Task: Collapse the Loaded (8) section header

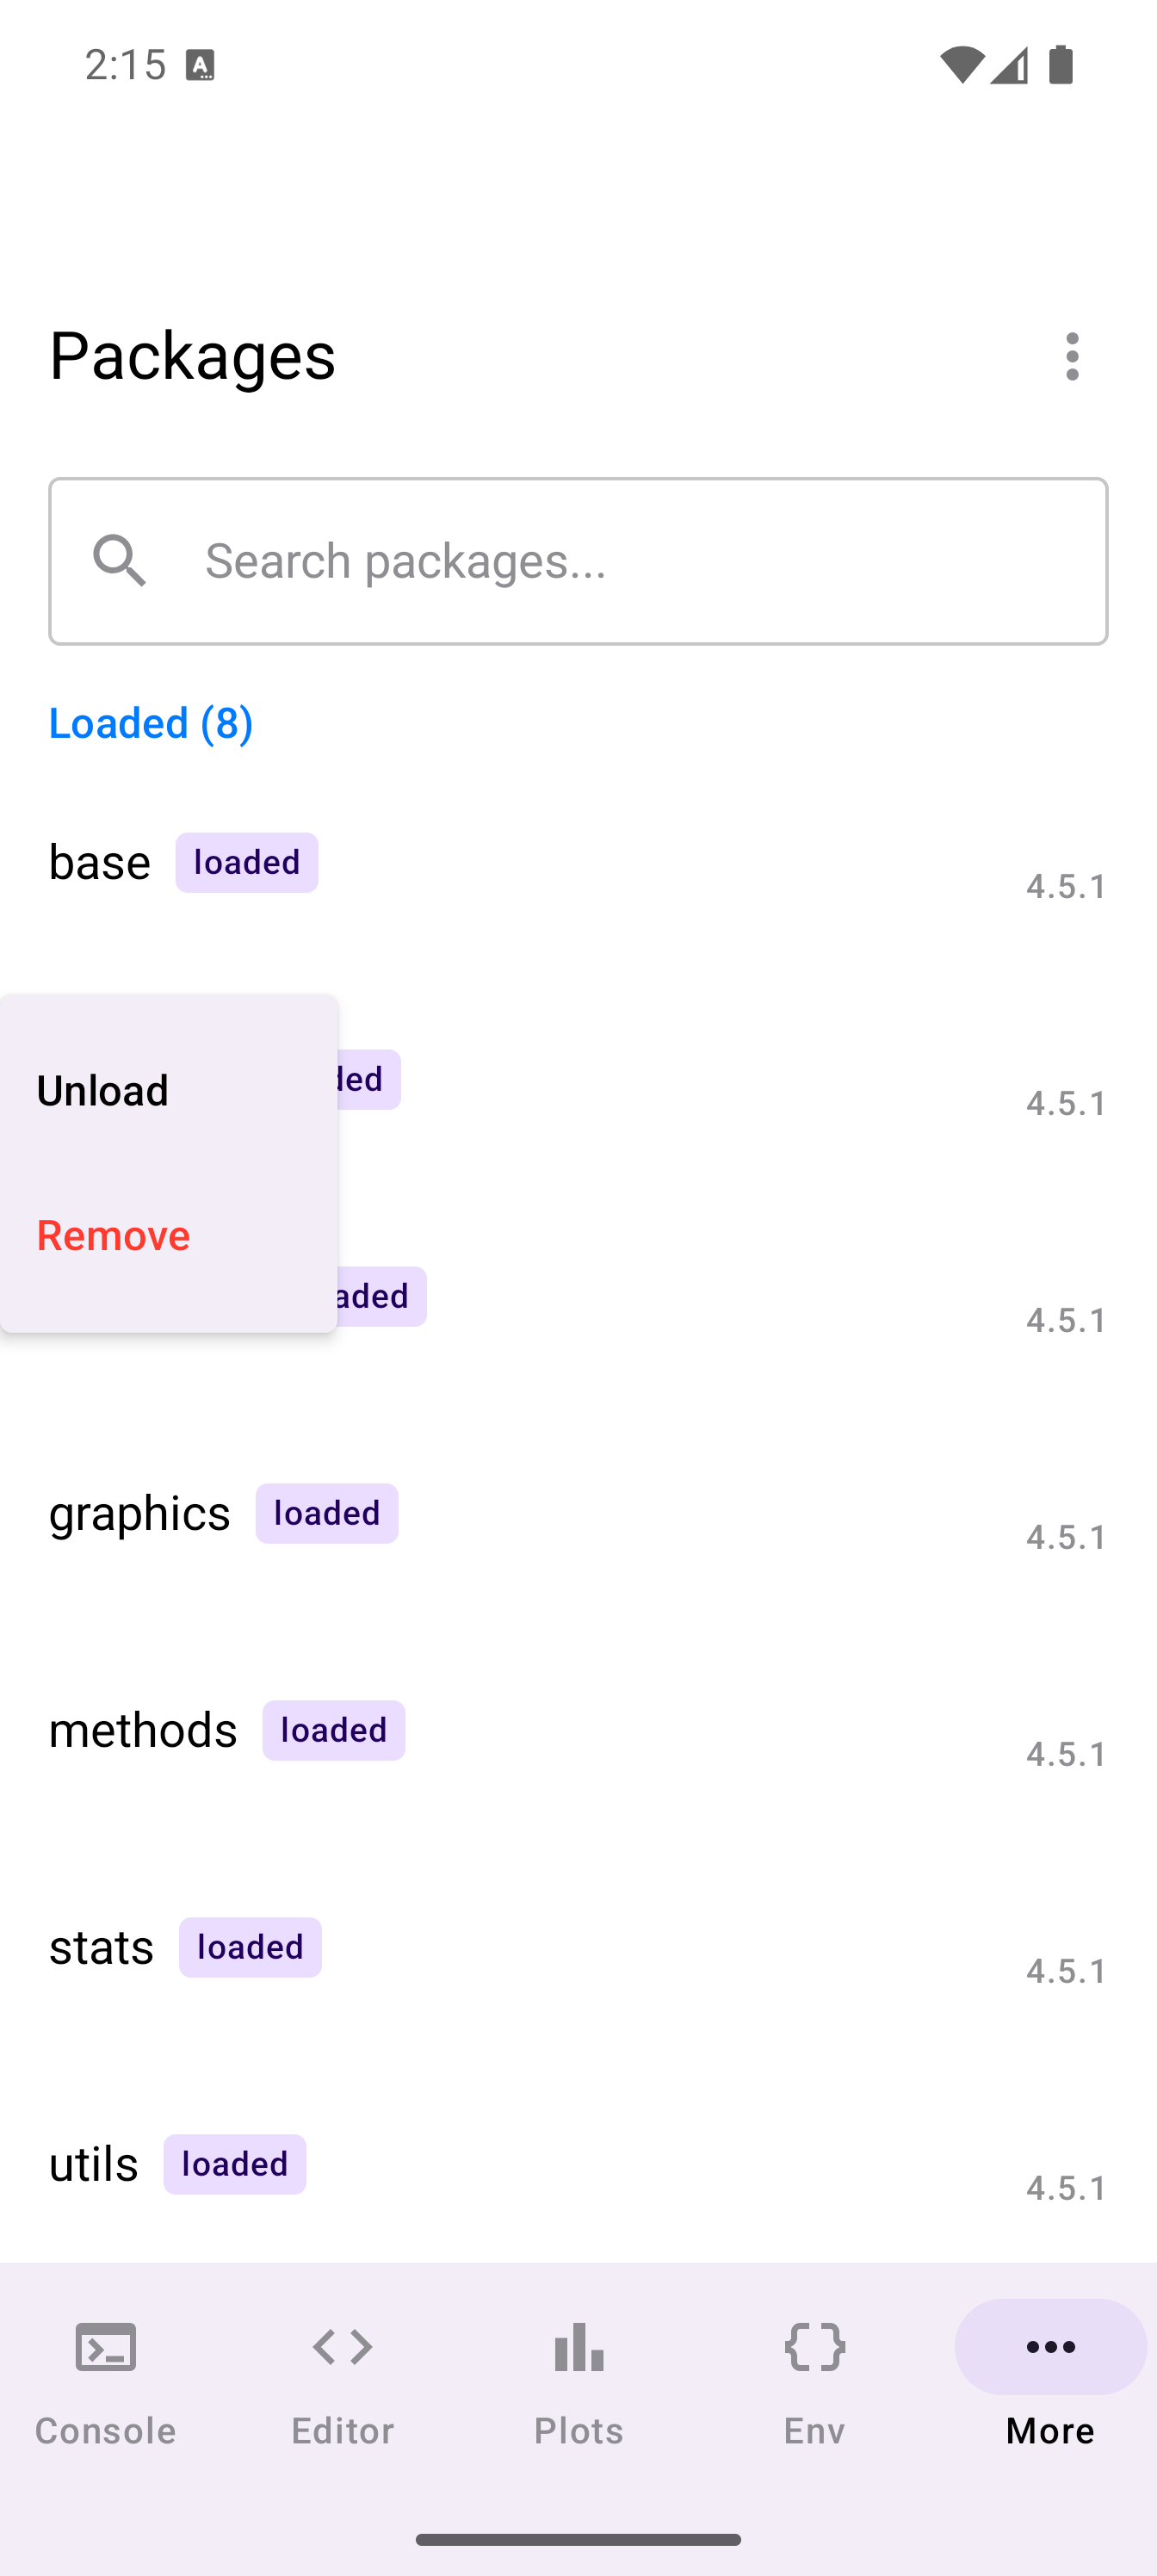Action: [x=151, y=723]
